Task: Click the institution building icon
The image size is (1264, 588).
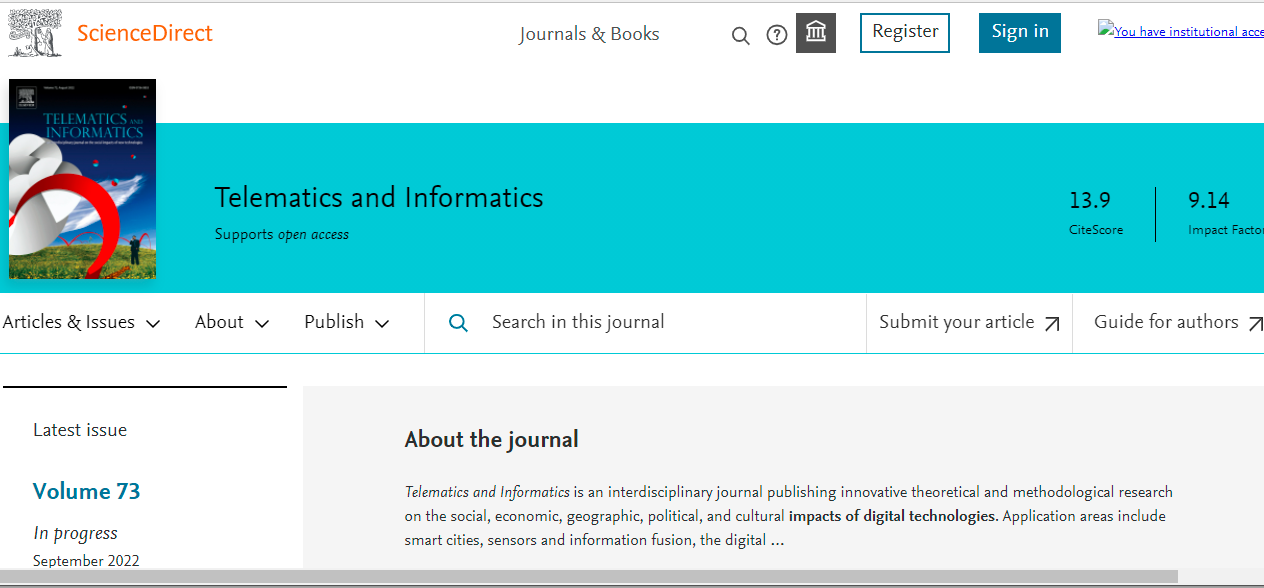Action: pos(816,33)
